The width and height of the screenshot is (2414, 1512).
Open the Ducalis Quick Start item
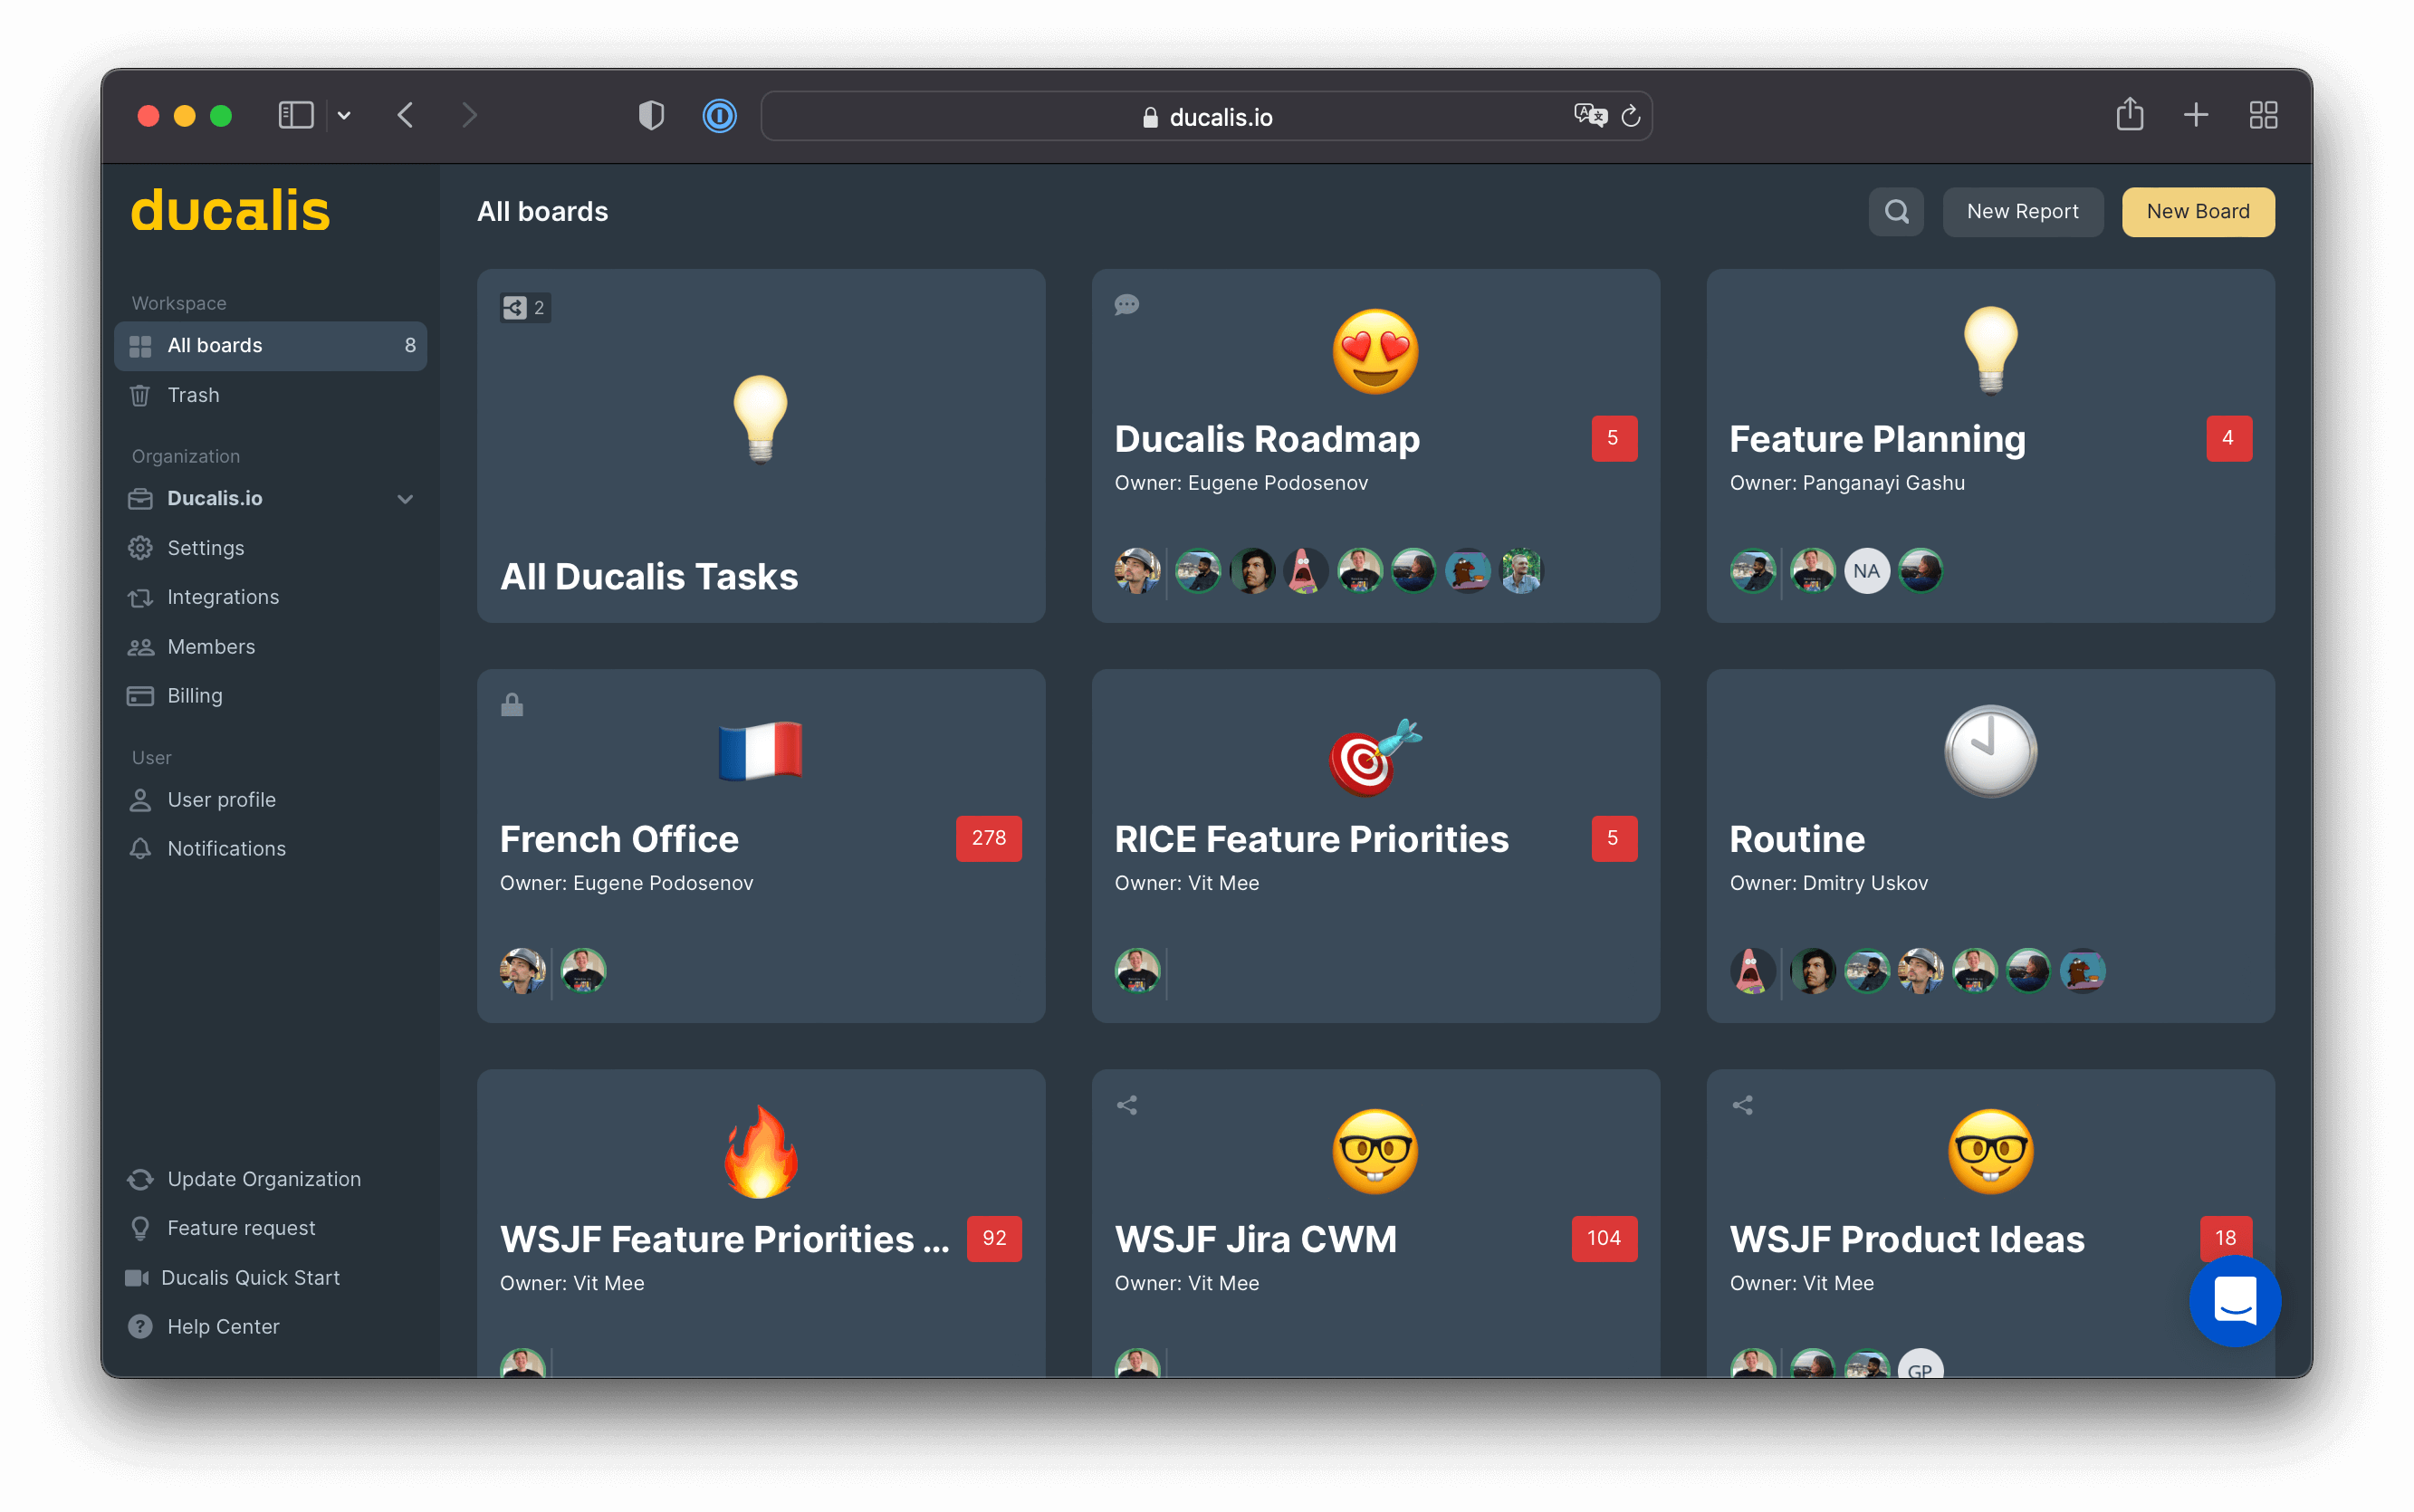[x=251, y=1275]
